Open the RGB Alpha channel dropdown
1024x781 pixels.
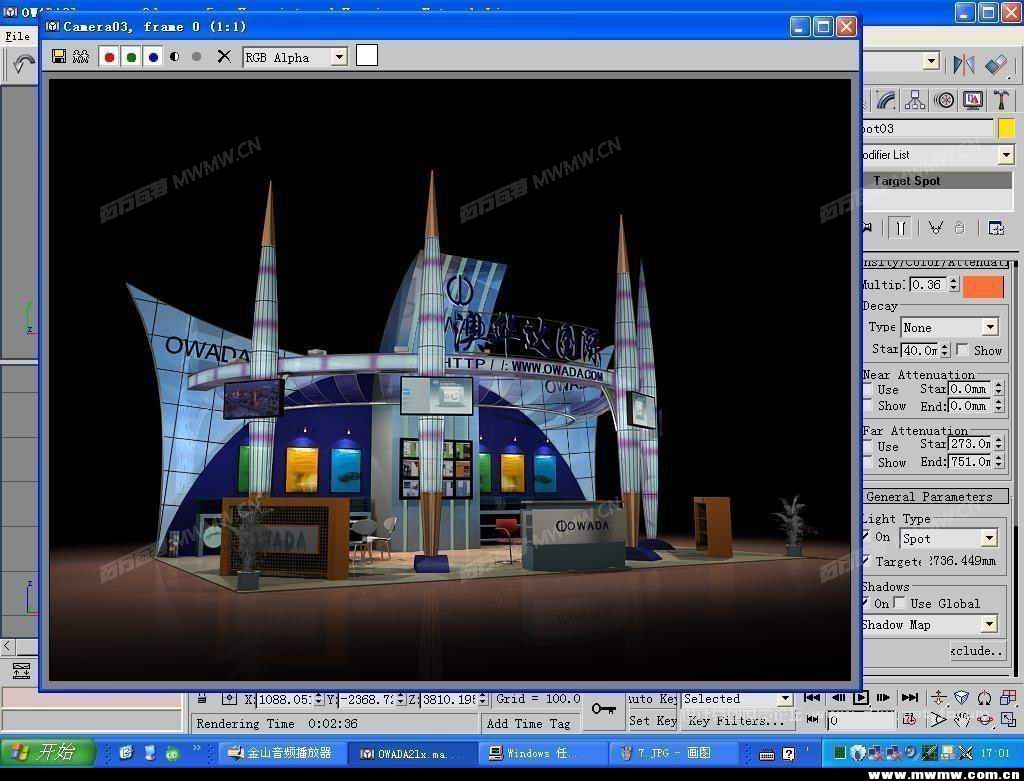[x=339, y=57]
